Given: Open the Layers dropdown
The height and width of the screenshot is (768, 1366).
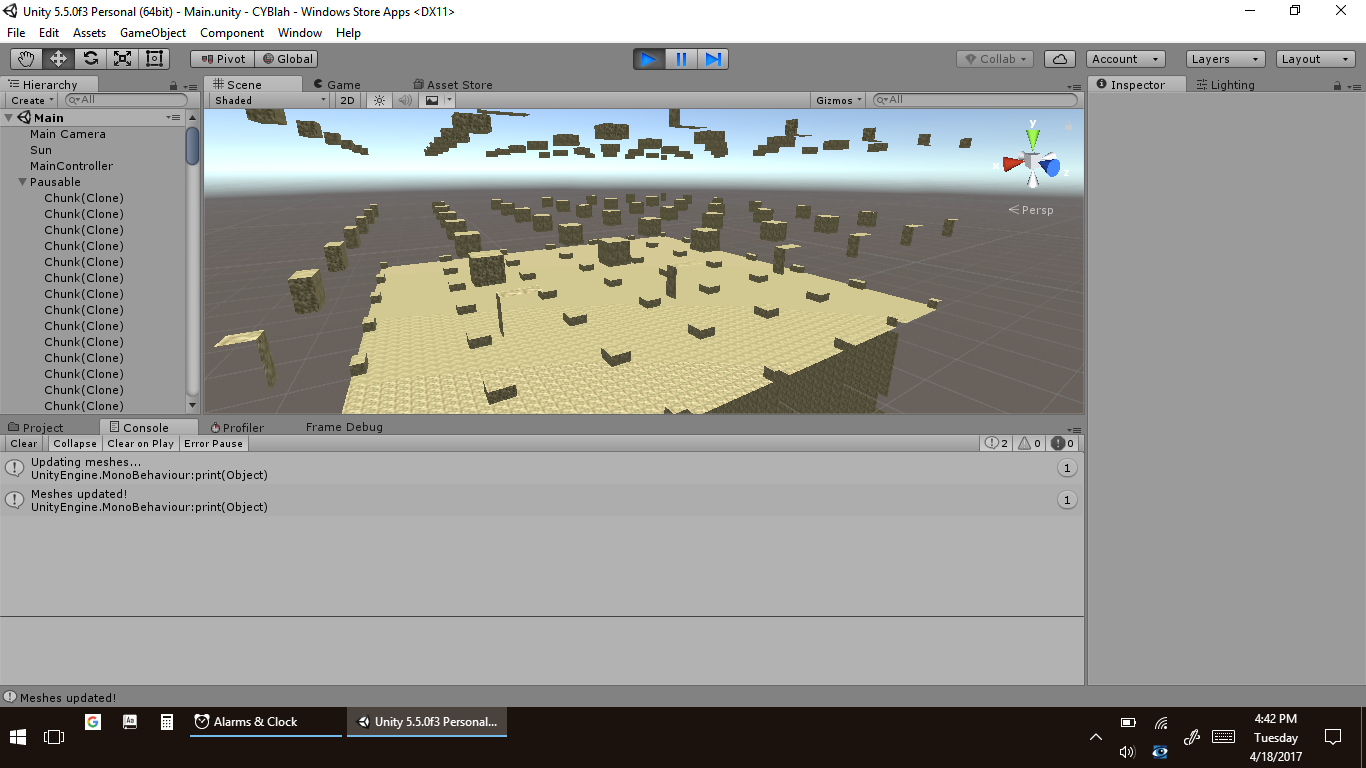Looking at the screenshot, I should pos(1225,59).
